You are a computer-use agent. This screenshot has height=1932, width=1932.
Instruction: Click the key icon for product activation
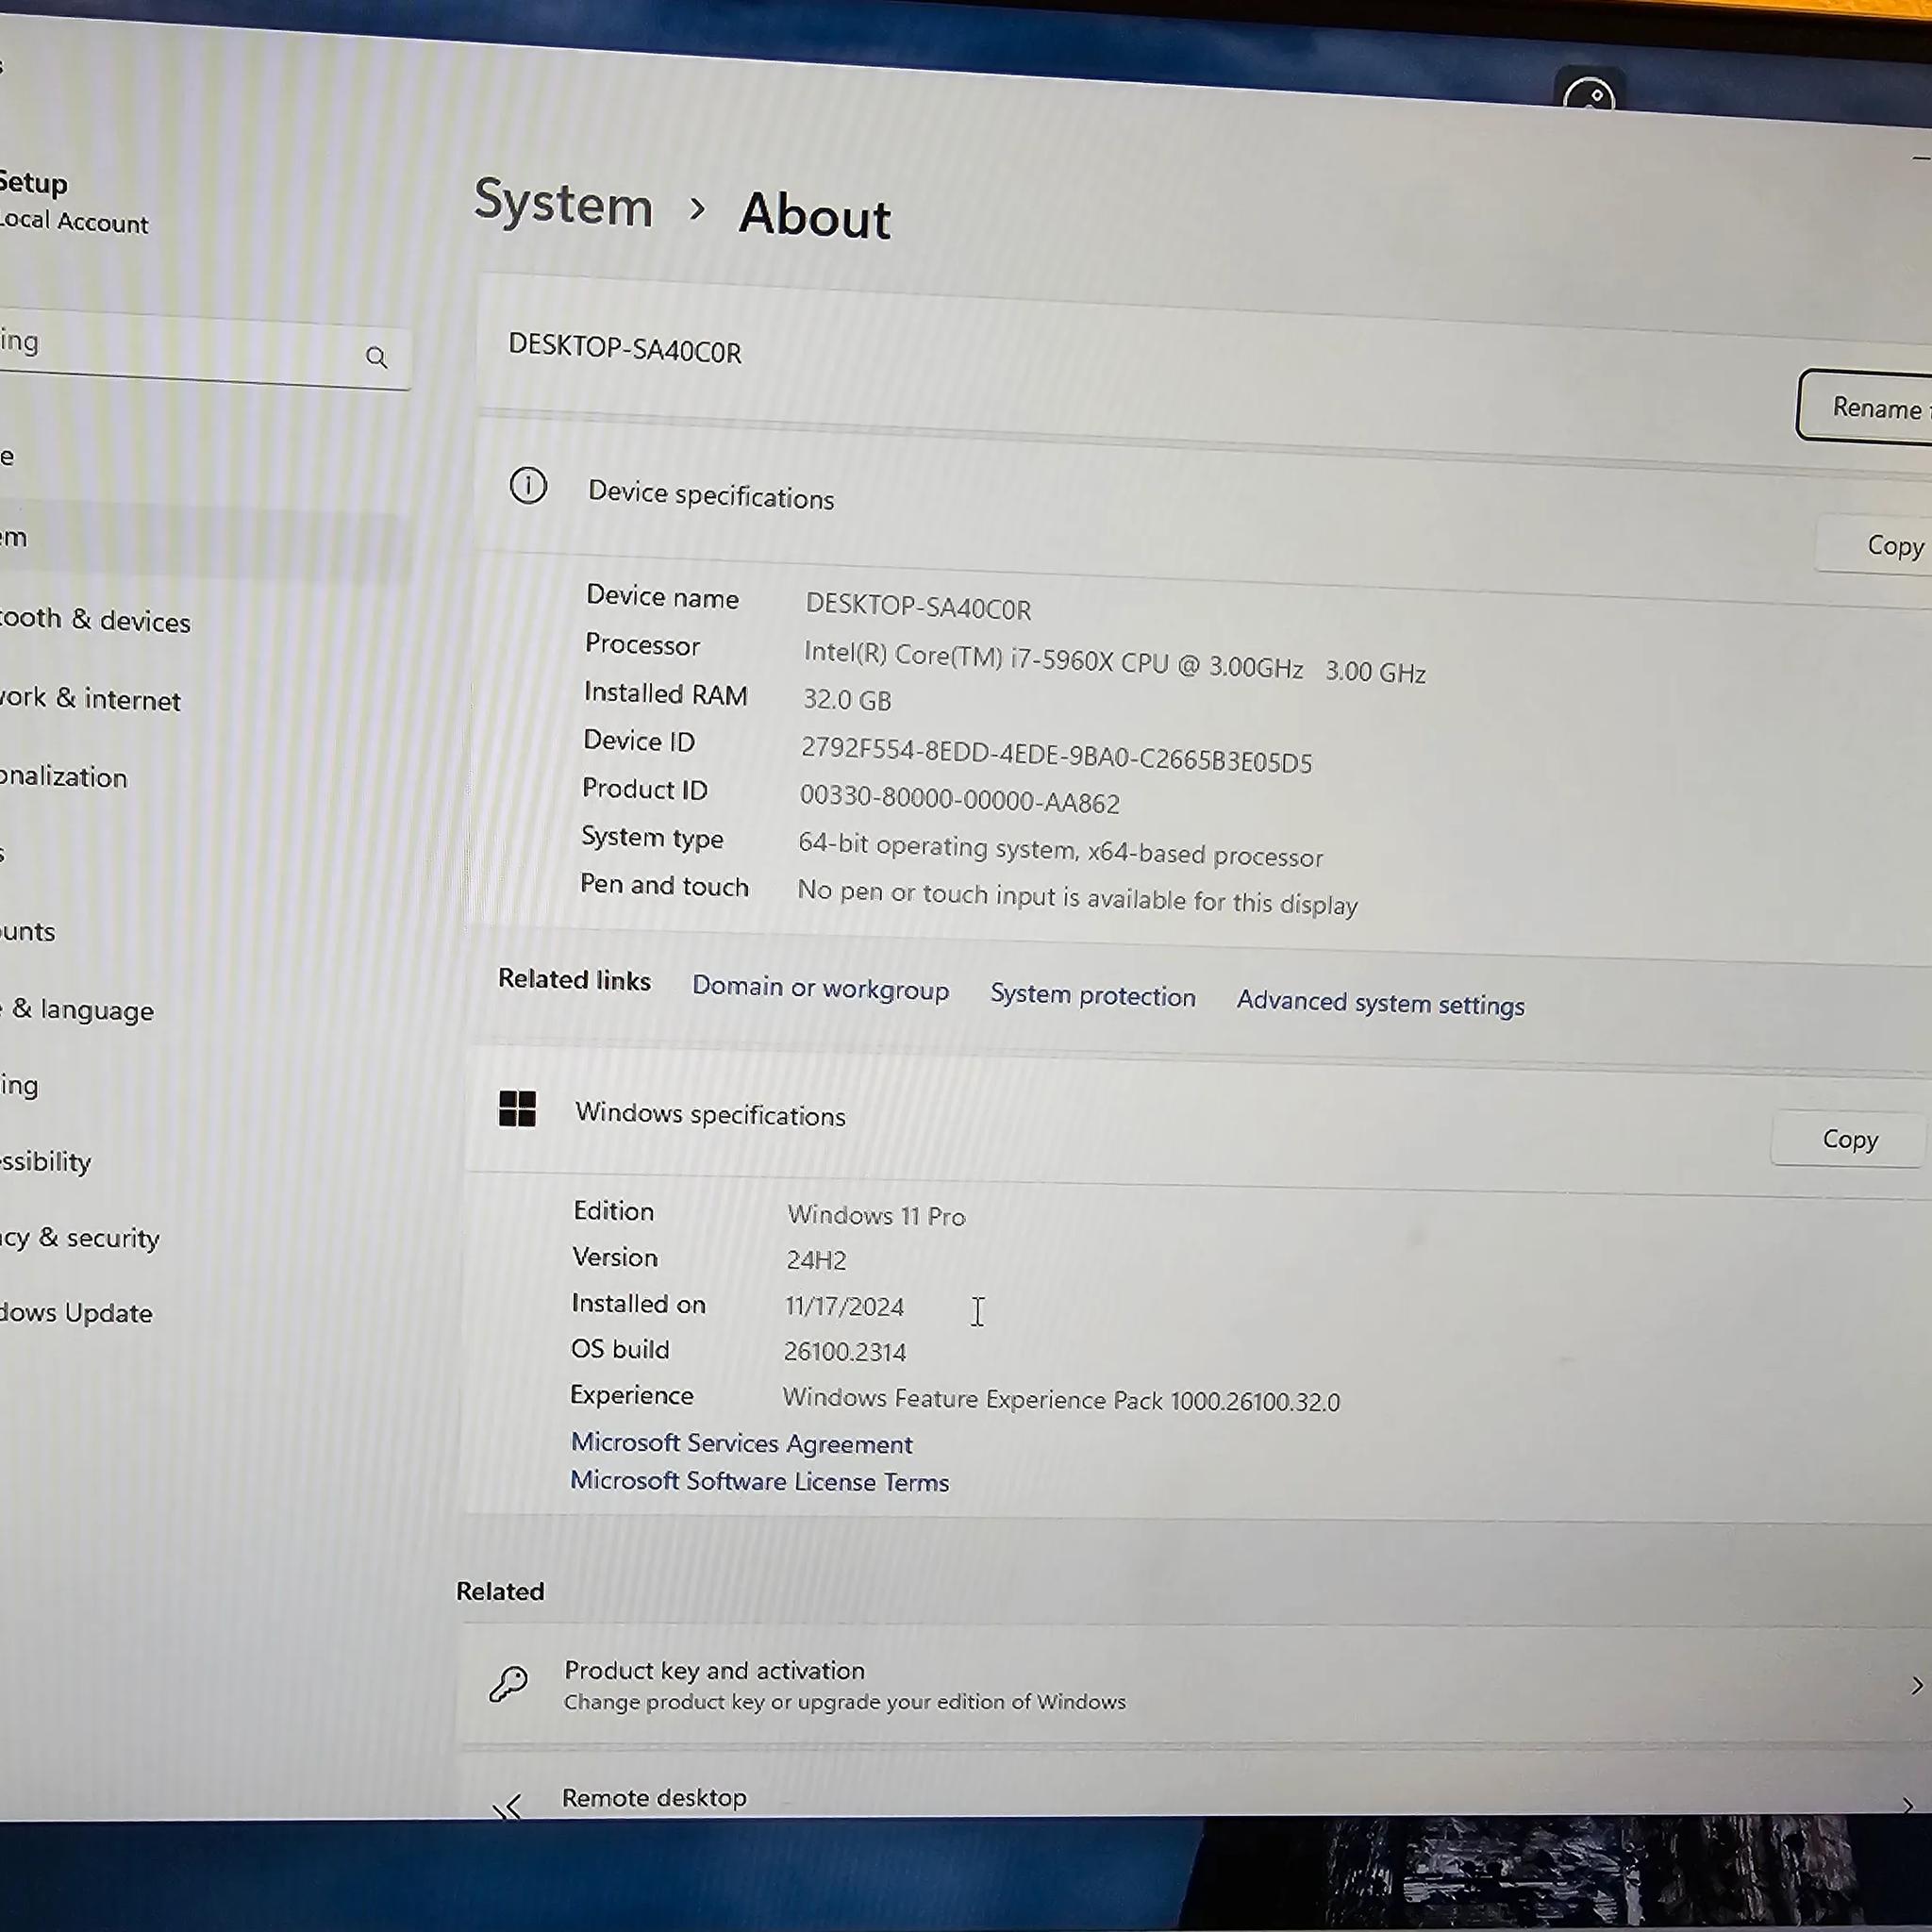508,1684
